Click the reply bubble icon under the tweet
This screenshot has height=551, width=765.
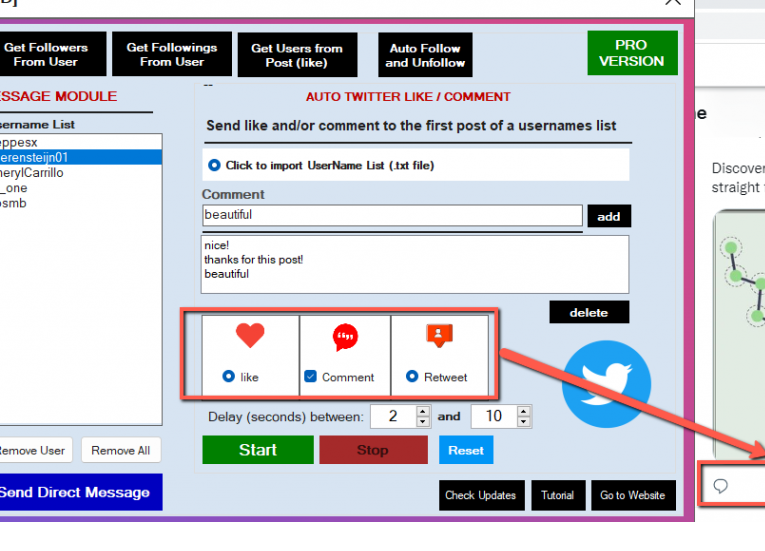pos(720,486)
